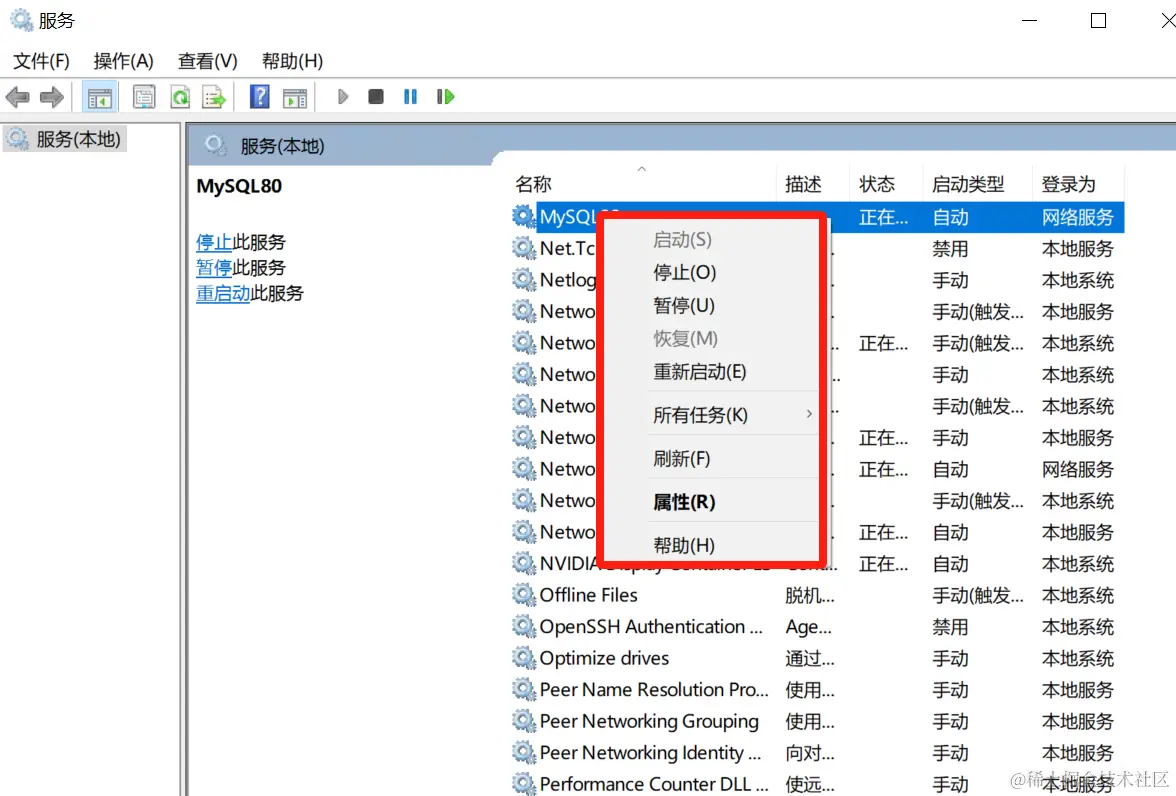Open the Help question mark icon
Viewport: 1176px width, 796px height.
tap(260, 97)
